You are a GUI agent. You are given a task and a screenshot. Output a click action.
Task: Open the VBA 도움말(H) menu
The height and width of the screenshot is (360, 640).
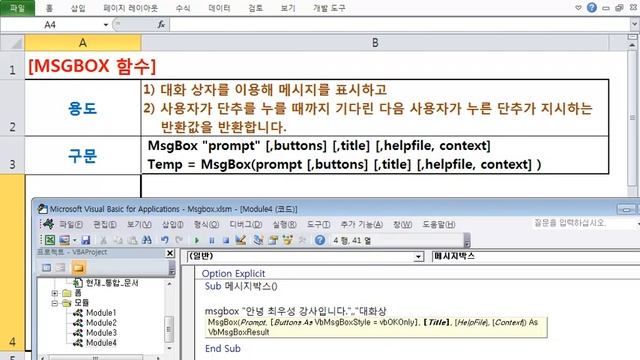tap(439, 224)
